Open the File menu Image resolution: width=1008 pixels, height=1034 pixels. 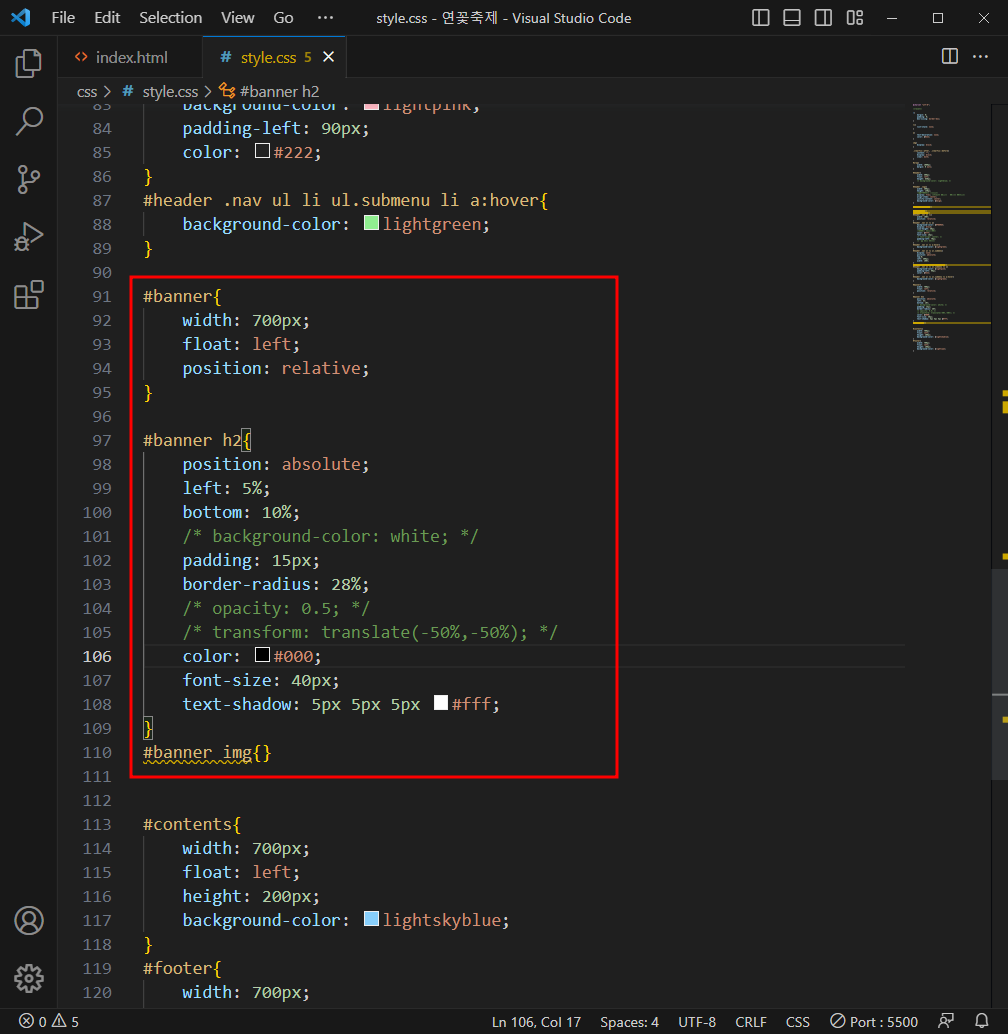click(x=63, y=18)
